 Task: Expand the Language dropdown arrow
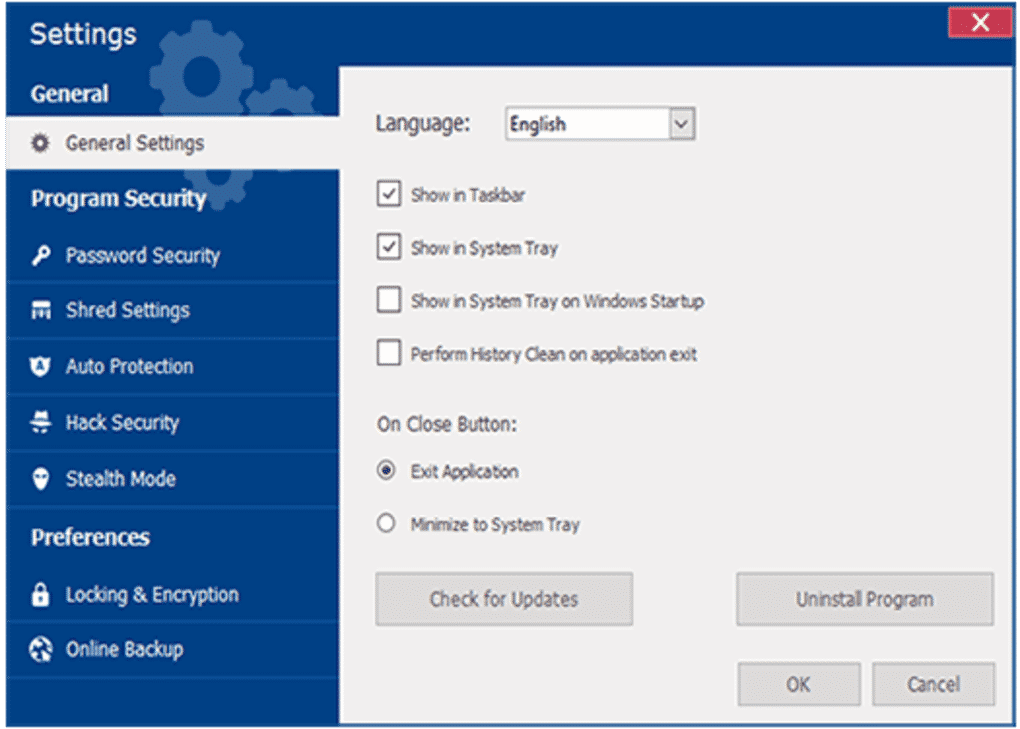click(681, 124)
